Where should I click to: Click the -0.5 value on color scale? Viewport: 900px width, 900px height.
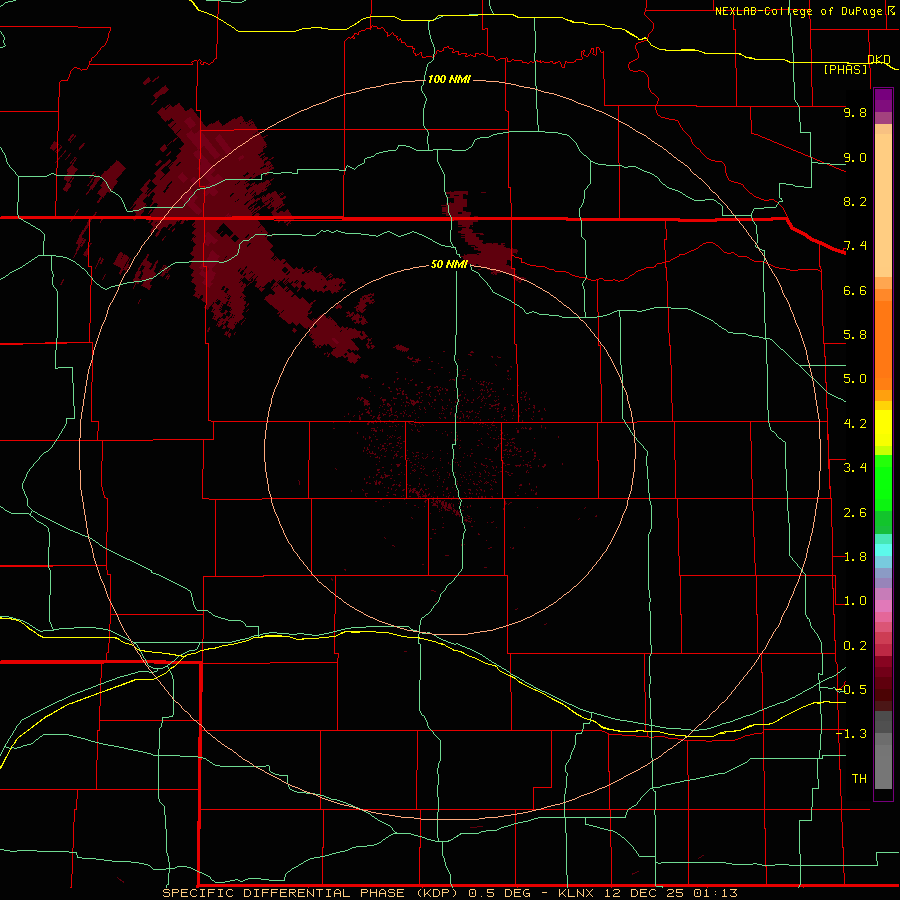tap(851, 690)
